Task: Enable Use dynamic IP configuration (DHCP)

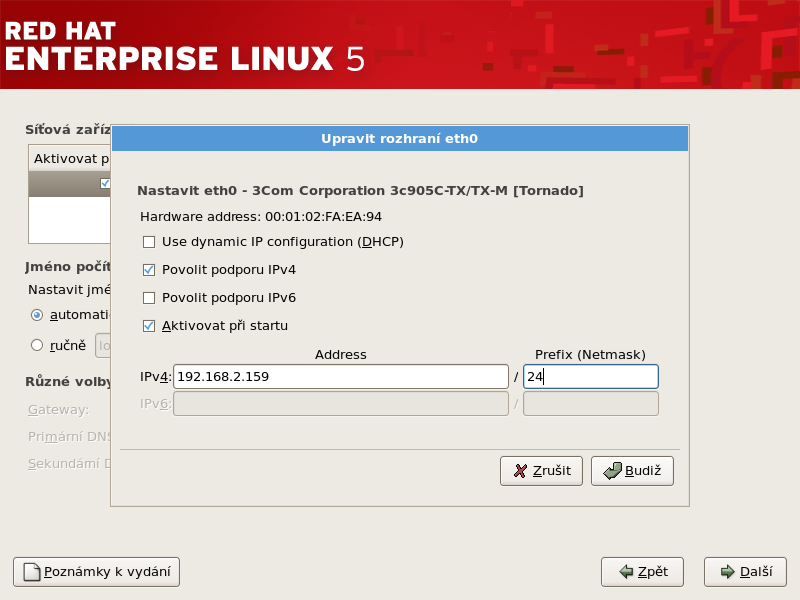Action: click(x=149, y=242)
